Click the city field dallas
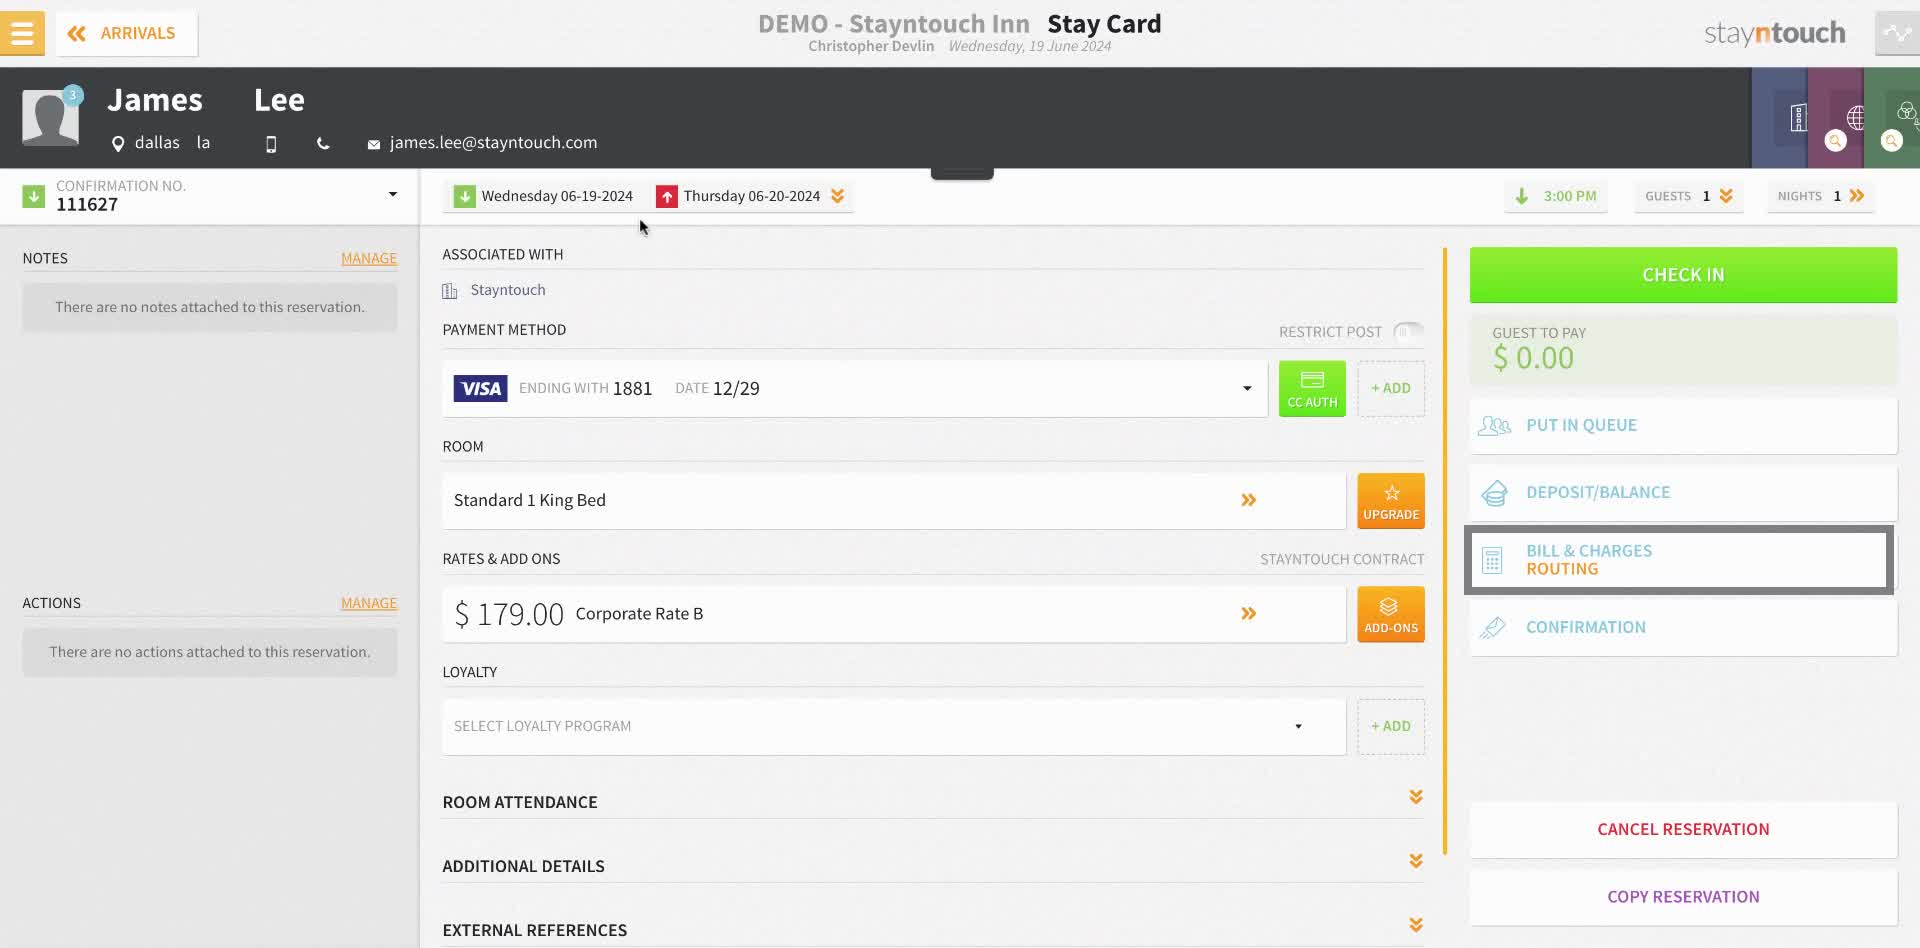 point(157,143)
